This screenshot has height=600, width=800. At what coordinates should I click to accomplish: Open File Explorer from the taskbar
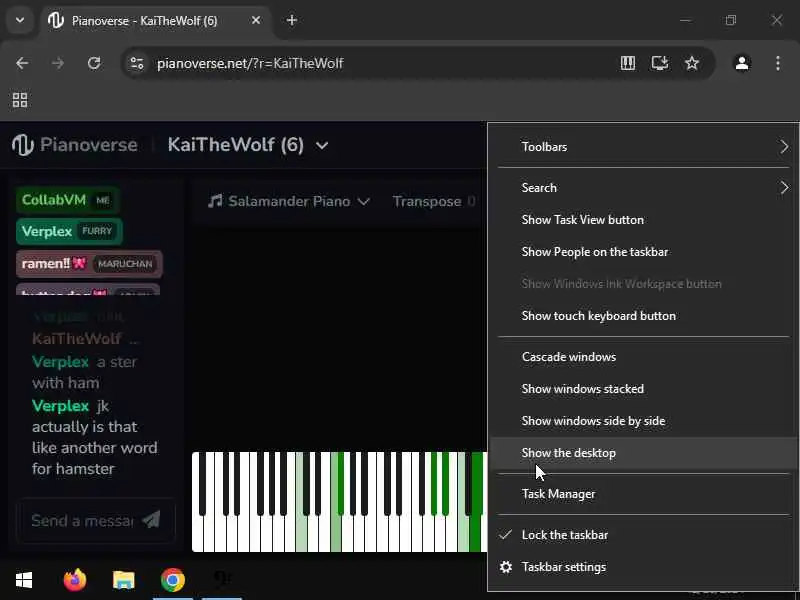point(123,580)
